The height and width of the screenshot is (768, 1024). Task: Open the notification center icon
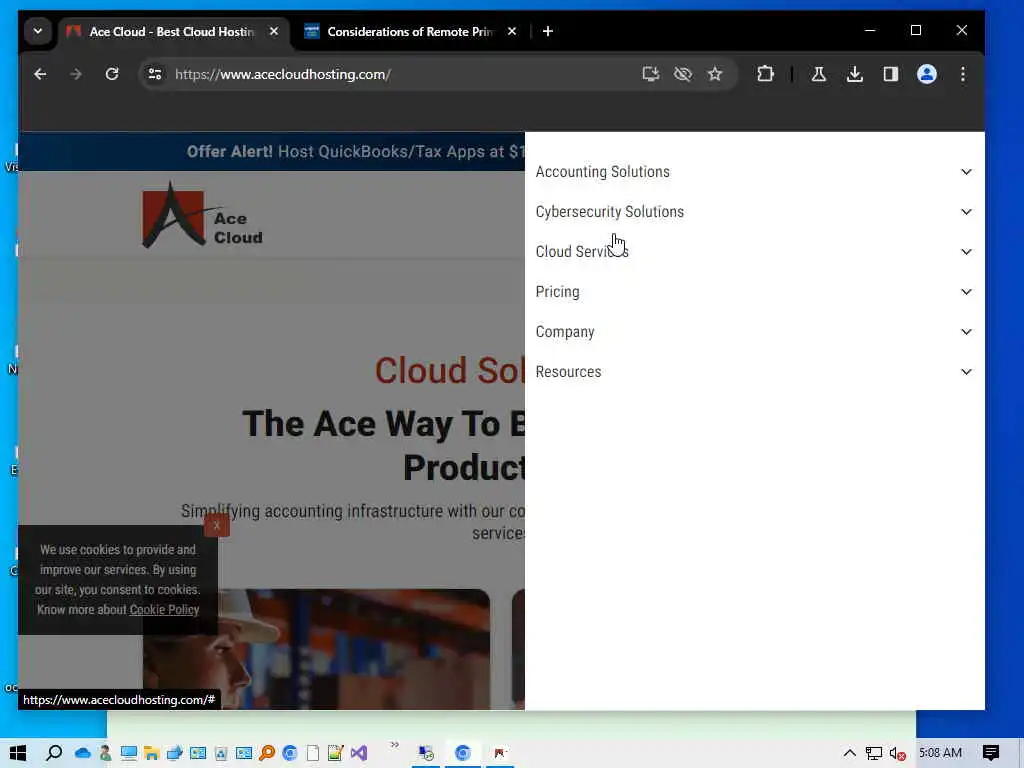click(x=991, y=753)
